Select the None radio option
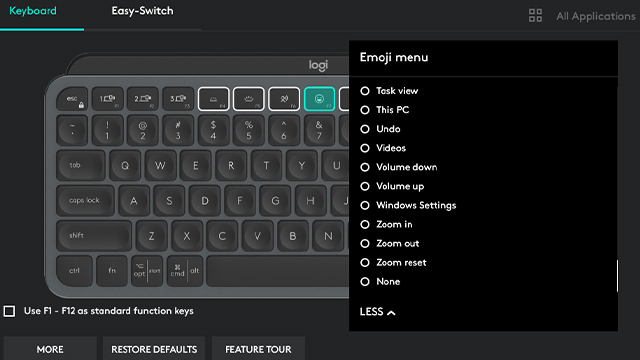 click(380, 282)
